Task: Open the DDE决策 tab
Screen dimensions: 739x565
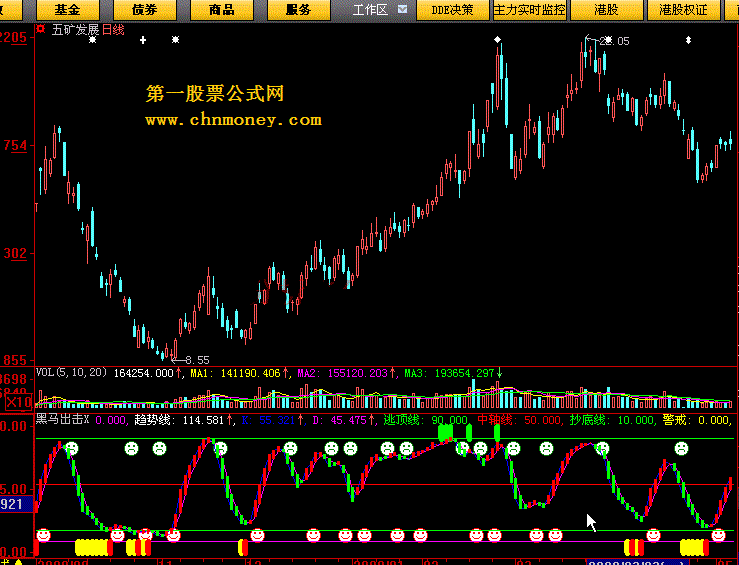Action: point(452,10)
